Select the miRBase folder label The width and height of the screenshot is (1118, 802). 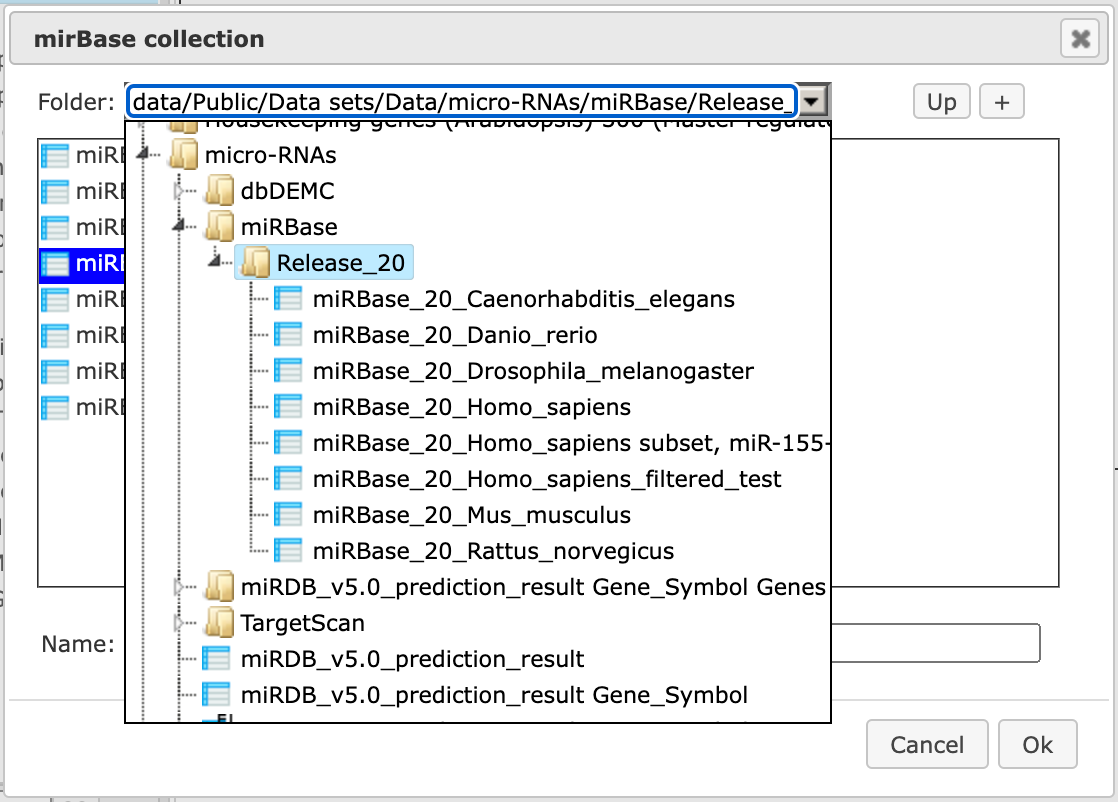tap(289, 227)
